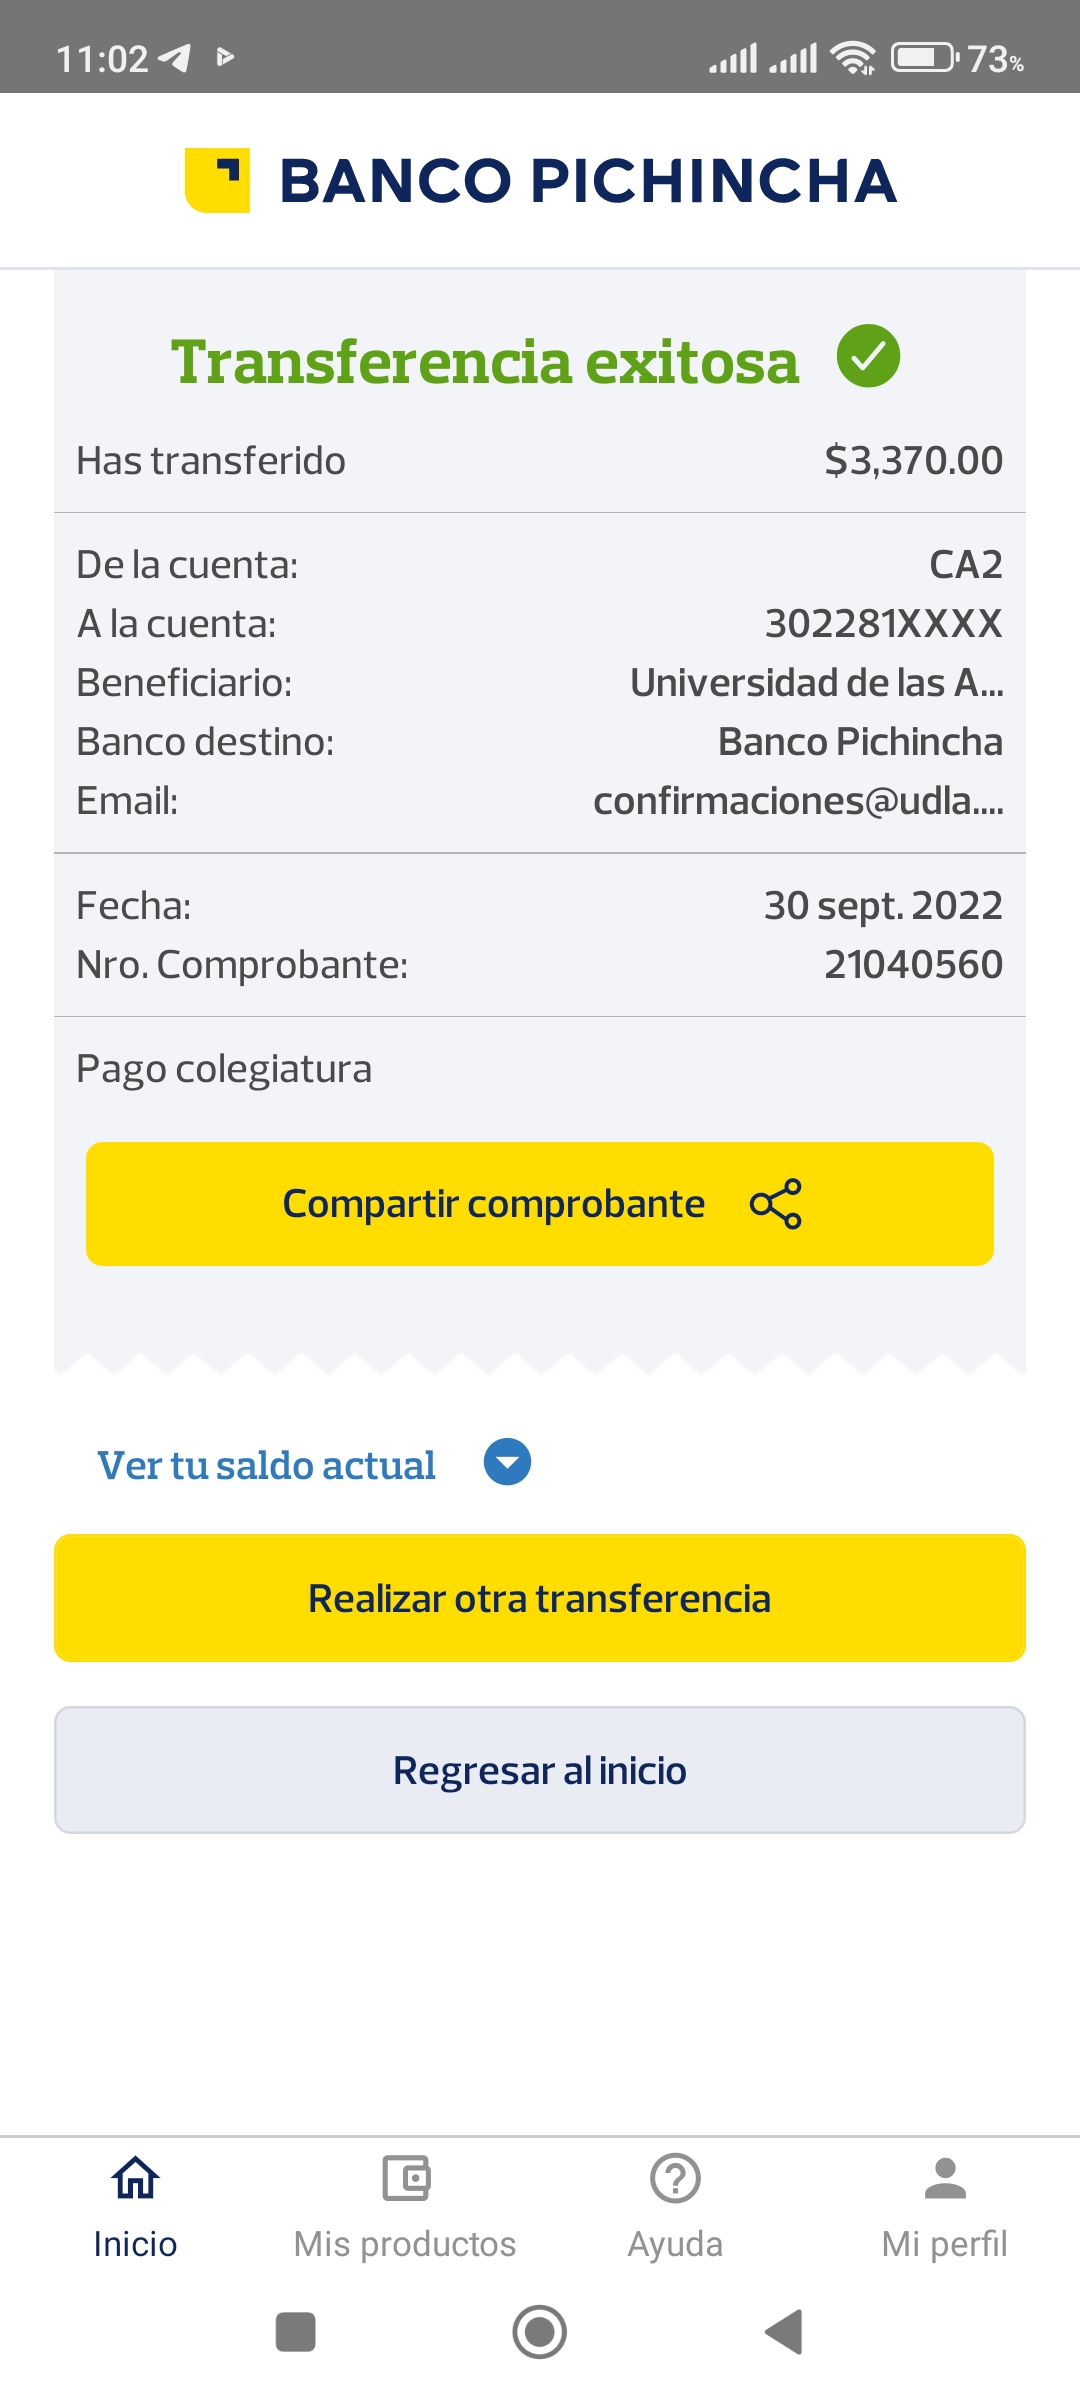Show balance via Ver tu saldo actual
Image resolution: width=1080 pixels, height=2400 pixels.
[x=266, y=1466]
